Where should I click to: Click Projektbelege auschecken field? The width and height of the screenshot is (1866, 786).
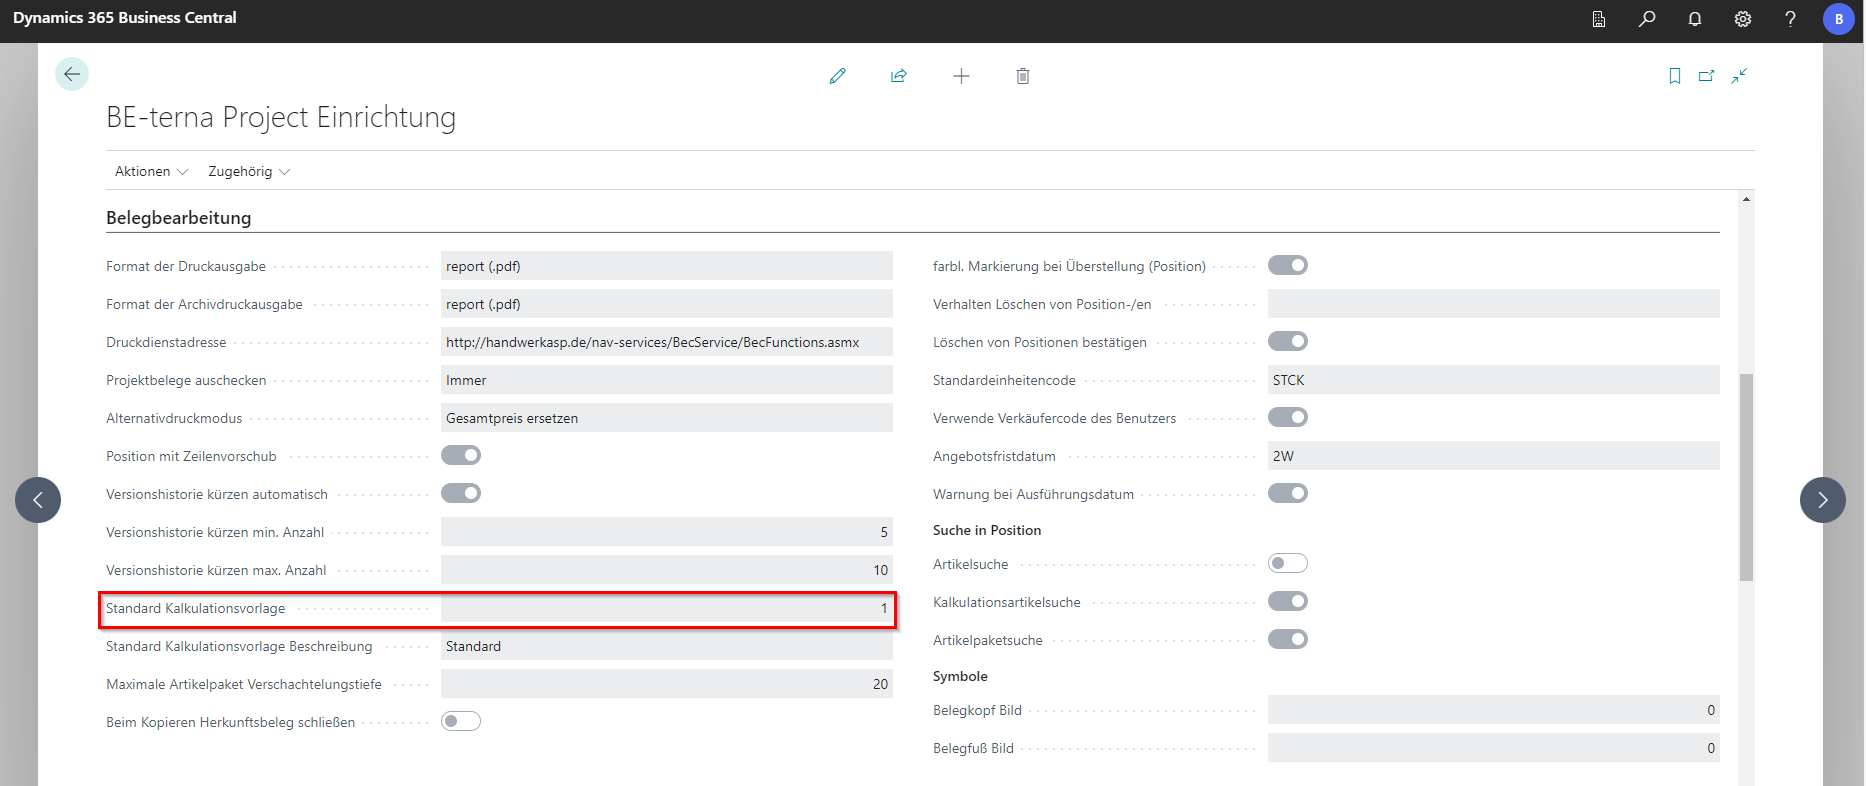pos(667,380)
